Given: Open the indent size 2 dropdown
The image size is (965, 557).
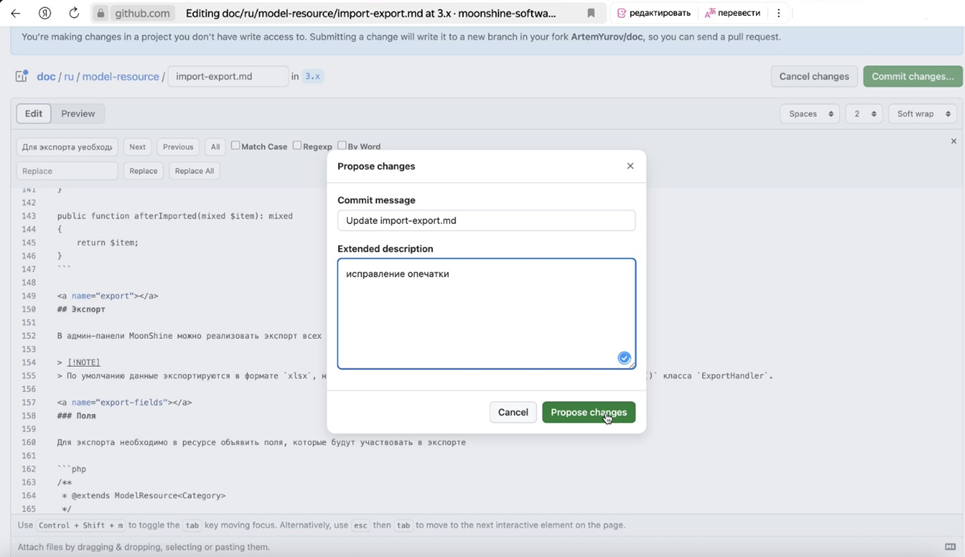Looking at the screenshot, I should coord(864,114).
